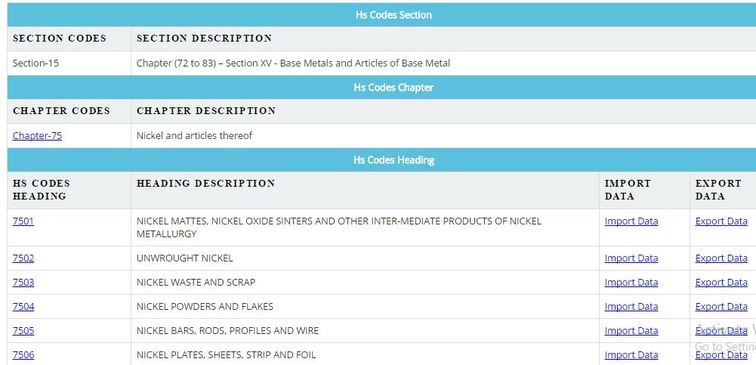The image size is (756, 365).
Task: View Export Data for unwrought nickel
Action: tap(721, 258)
